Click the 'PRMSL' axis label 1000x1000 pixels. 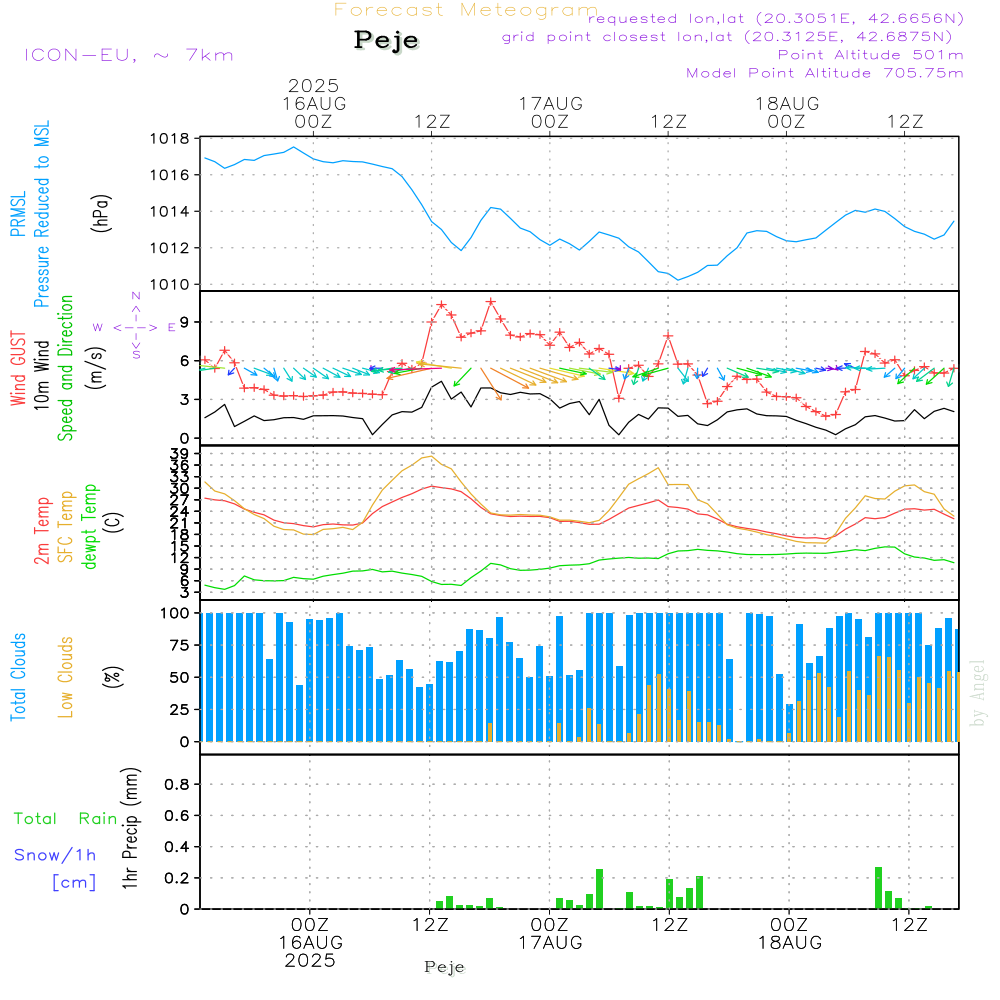click(18, 214)
